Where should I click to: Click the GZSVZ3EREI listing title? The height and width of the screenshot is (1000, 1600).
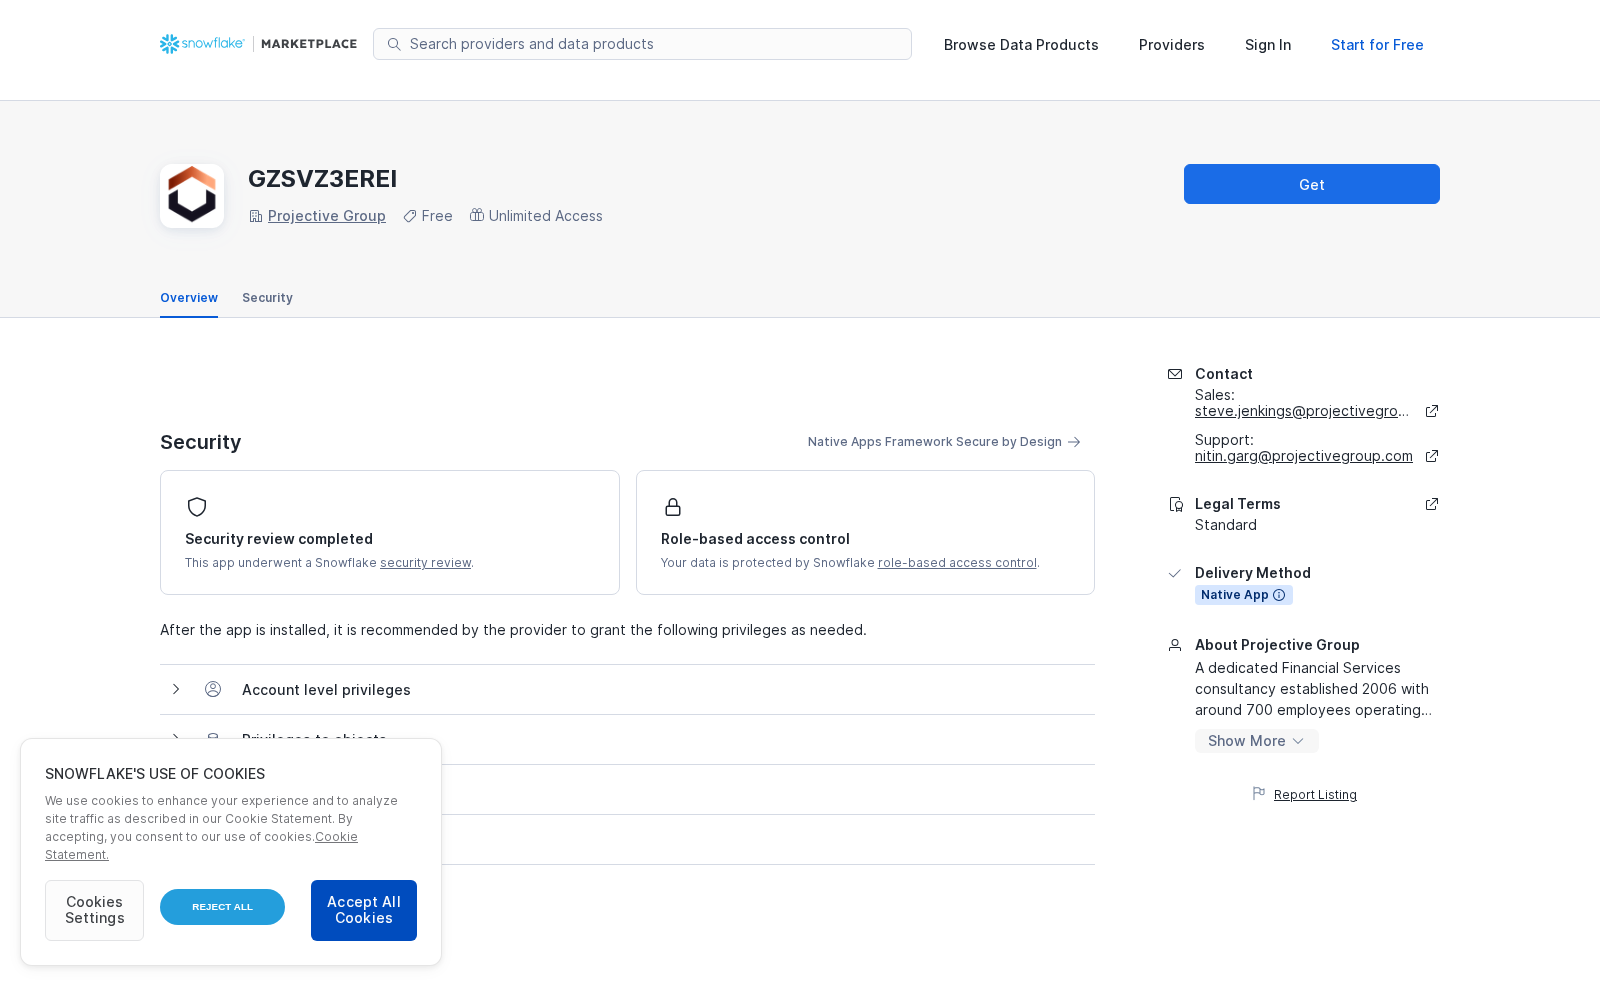323,179
